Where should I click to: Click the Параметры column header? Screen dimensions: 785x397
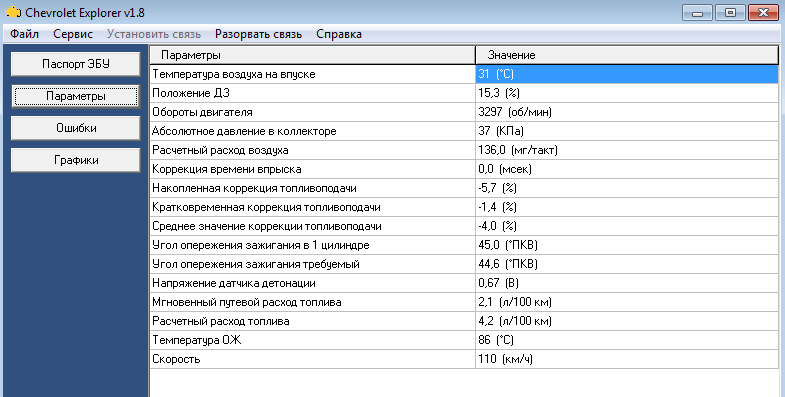[x=312, y=55]
